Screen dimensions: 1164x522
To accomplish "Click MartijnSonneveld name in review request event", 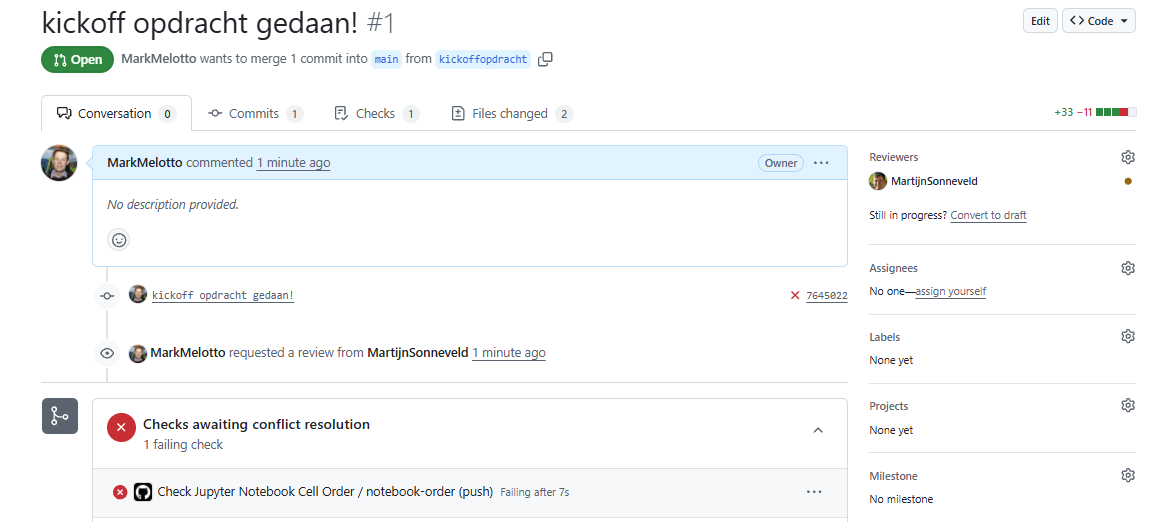I will click(x=417, y=353).
